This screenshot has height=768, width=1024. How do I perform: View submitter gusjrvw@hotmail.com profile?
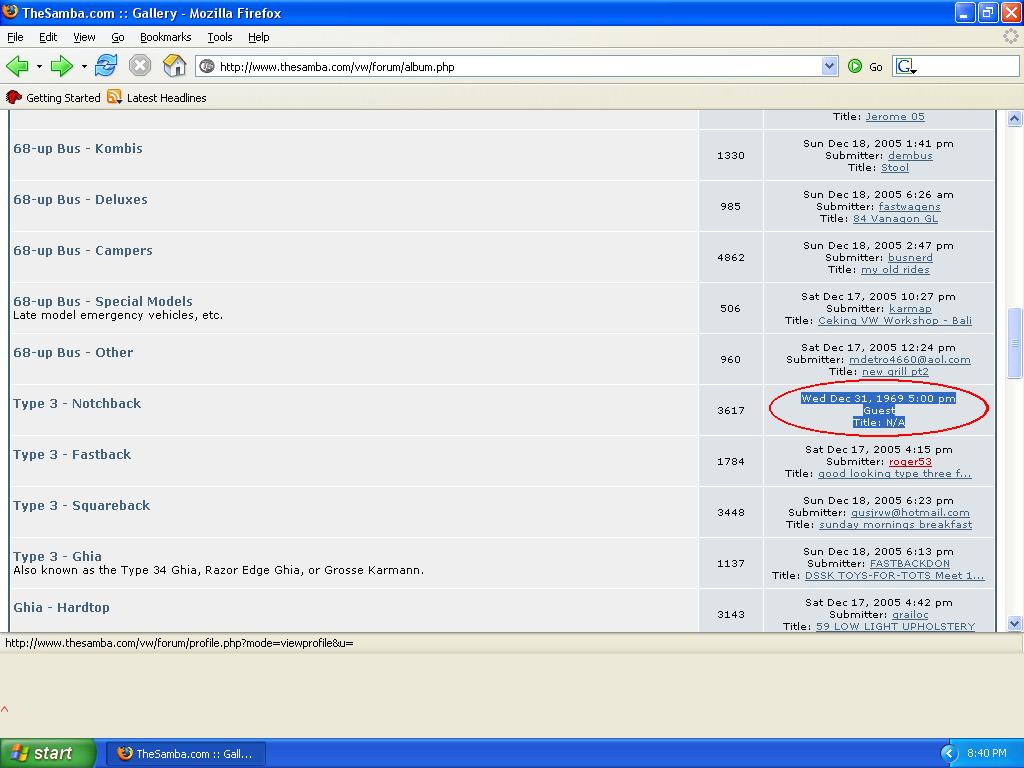pos(910,512)
